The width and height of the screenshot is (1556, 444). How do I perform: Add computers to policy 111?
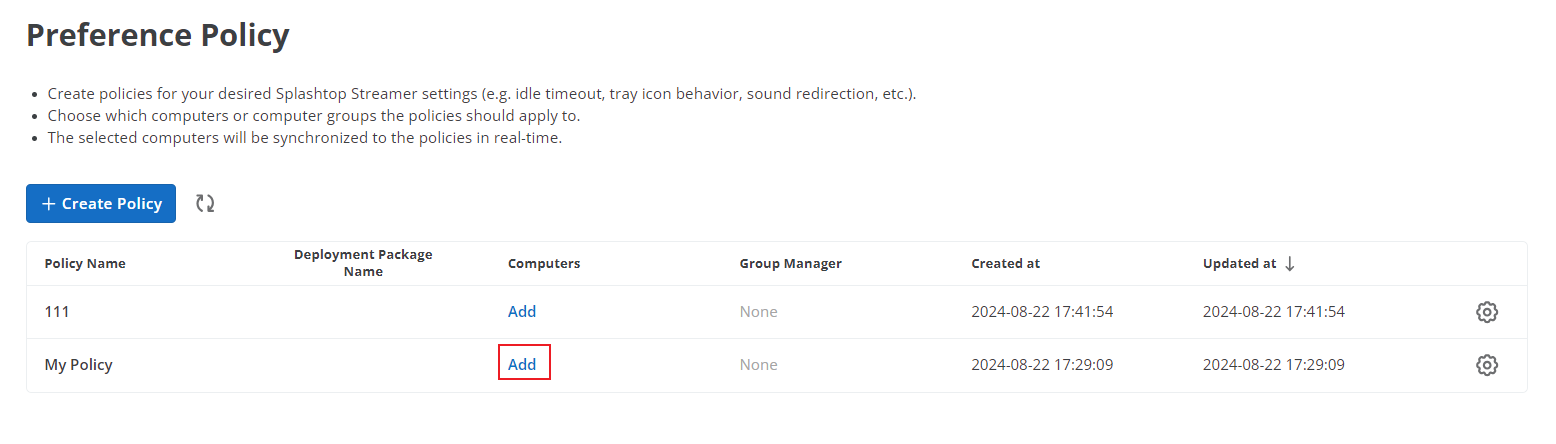pyautogui.click(x=522, y=312)
